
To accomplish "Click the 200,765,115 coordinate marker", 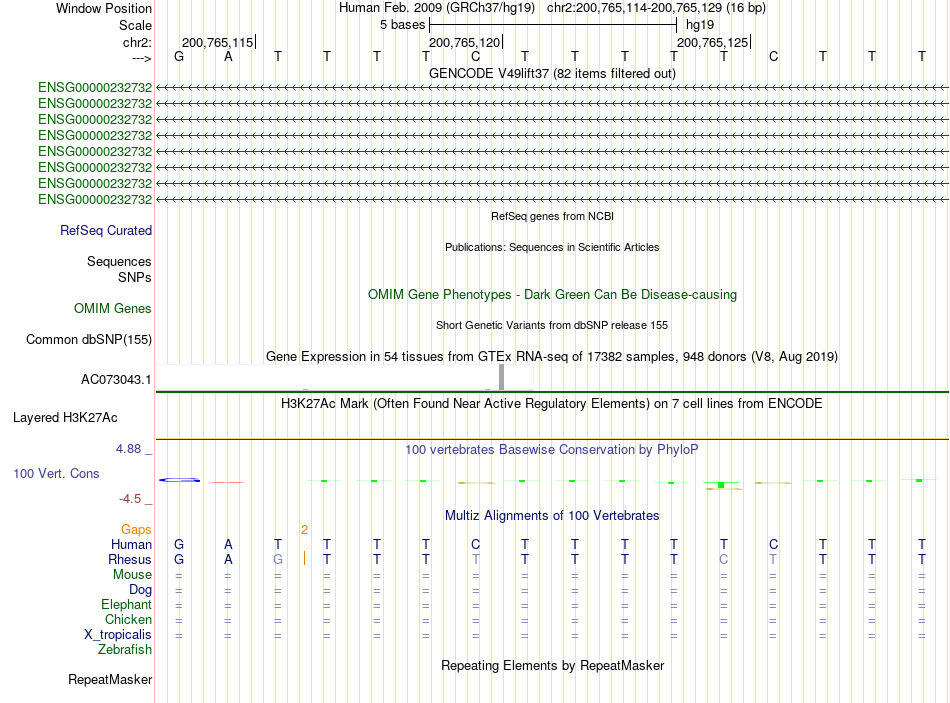I will 218,42.
